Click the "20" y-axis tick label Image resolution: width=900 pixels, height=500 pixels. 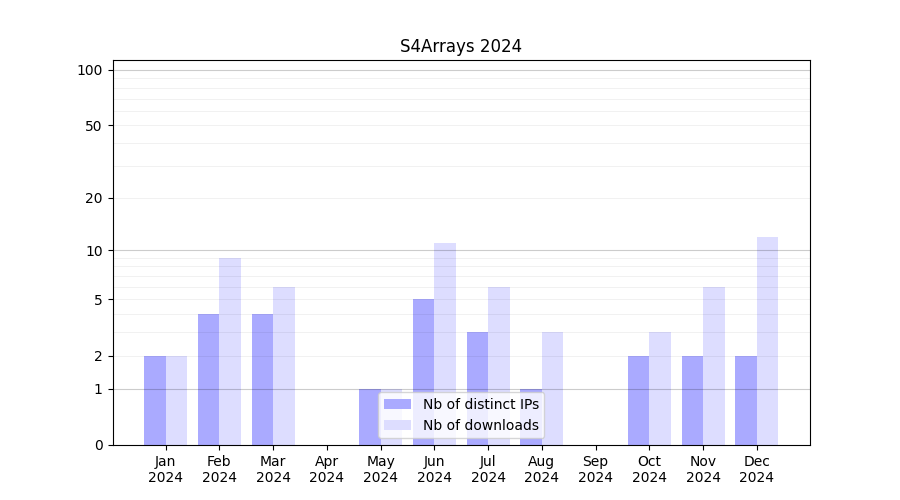coord(94,198)
